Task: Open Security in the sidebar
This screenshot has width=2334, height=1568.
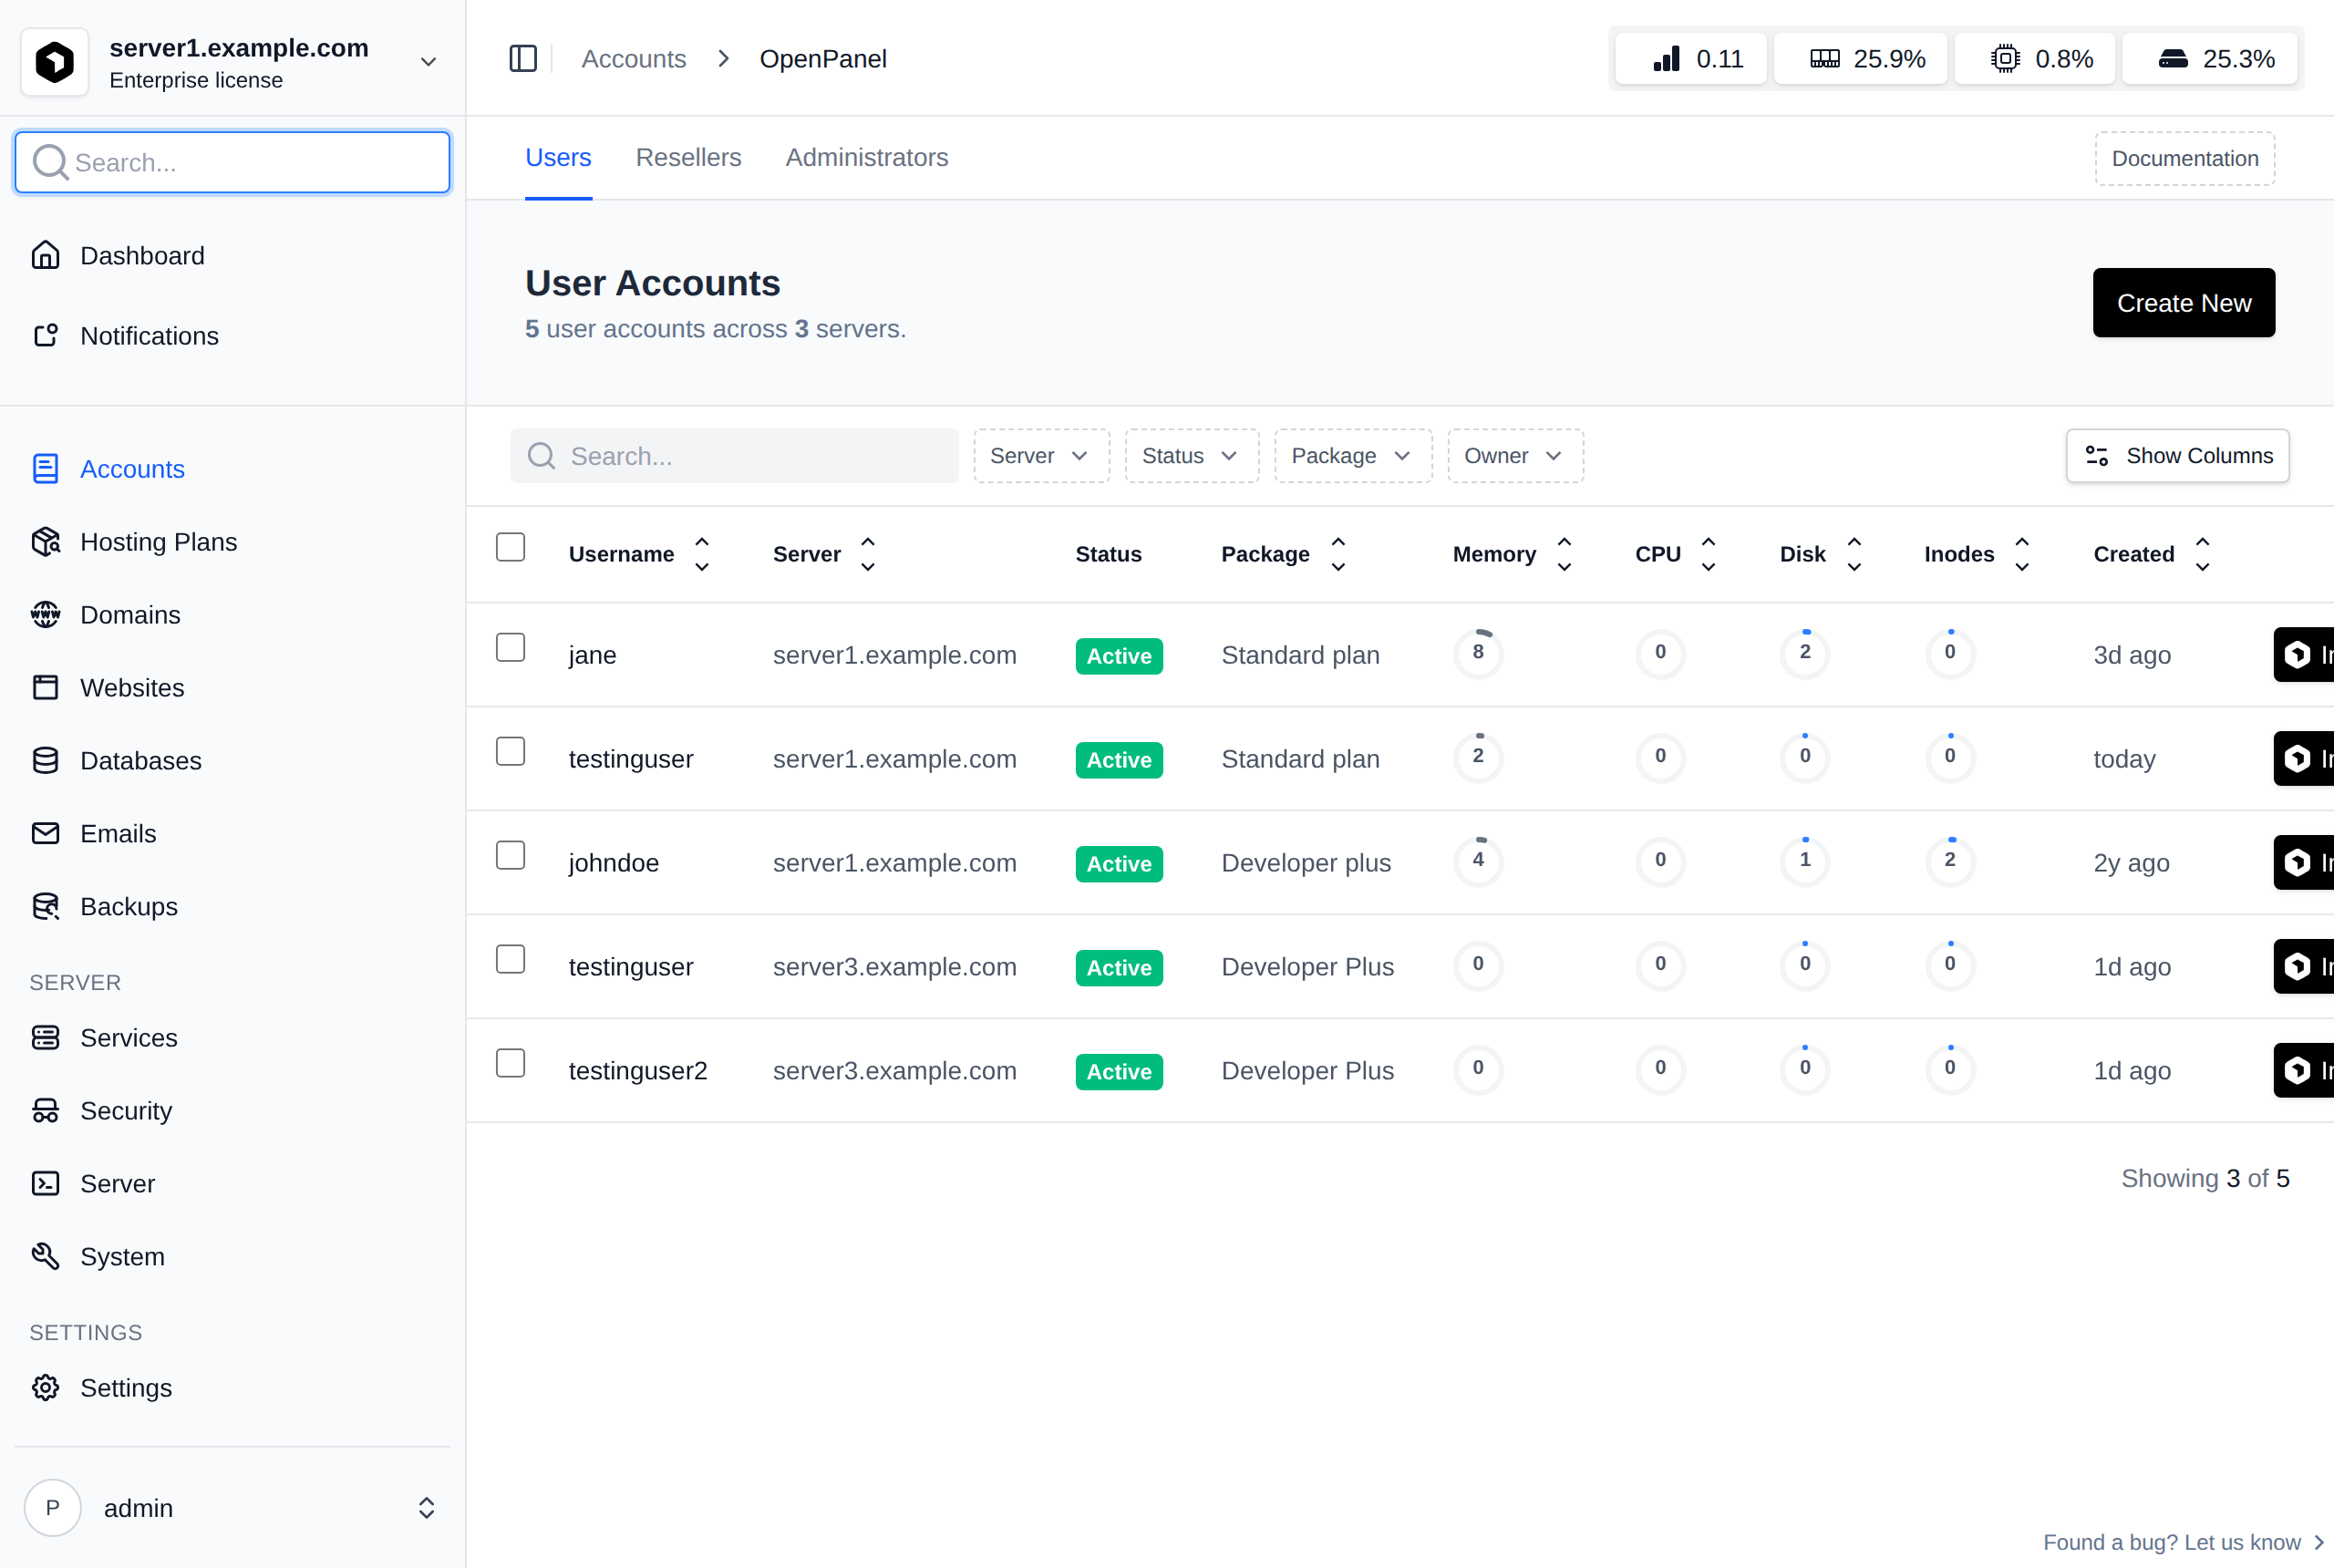Action: coord(232,1111)
